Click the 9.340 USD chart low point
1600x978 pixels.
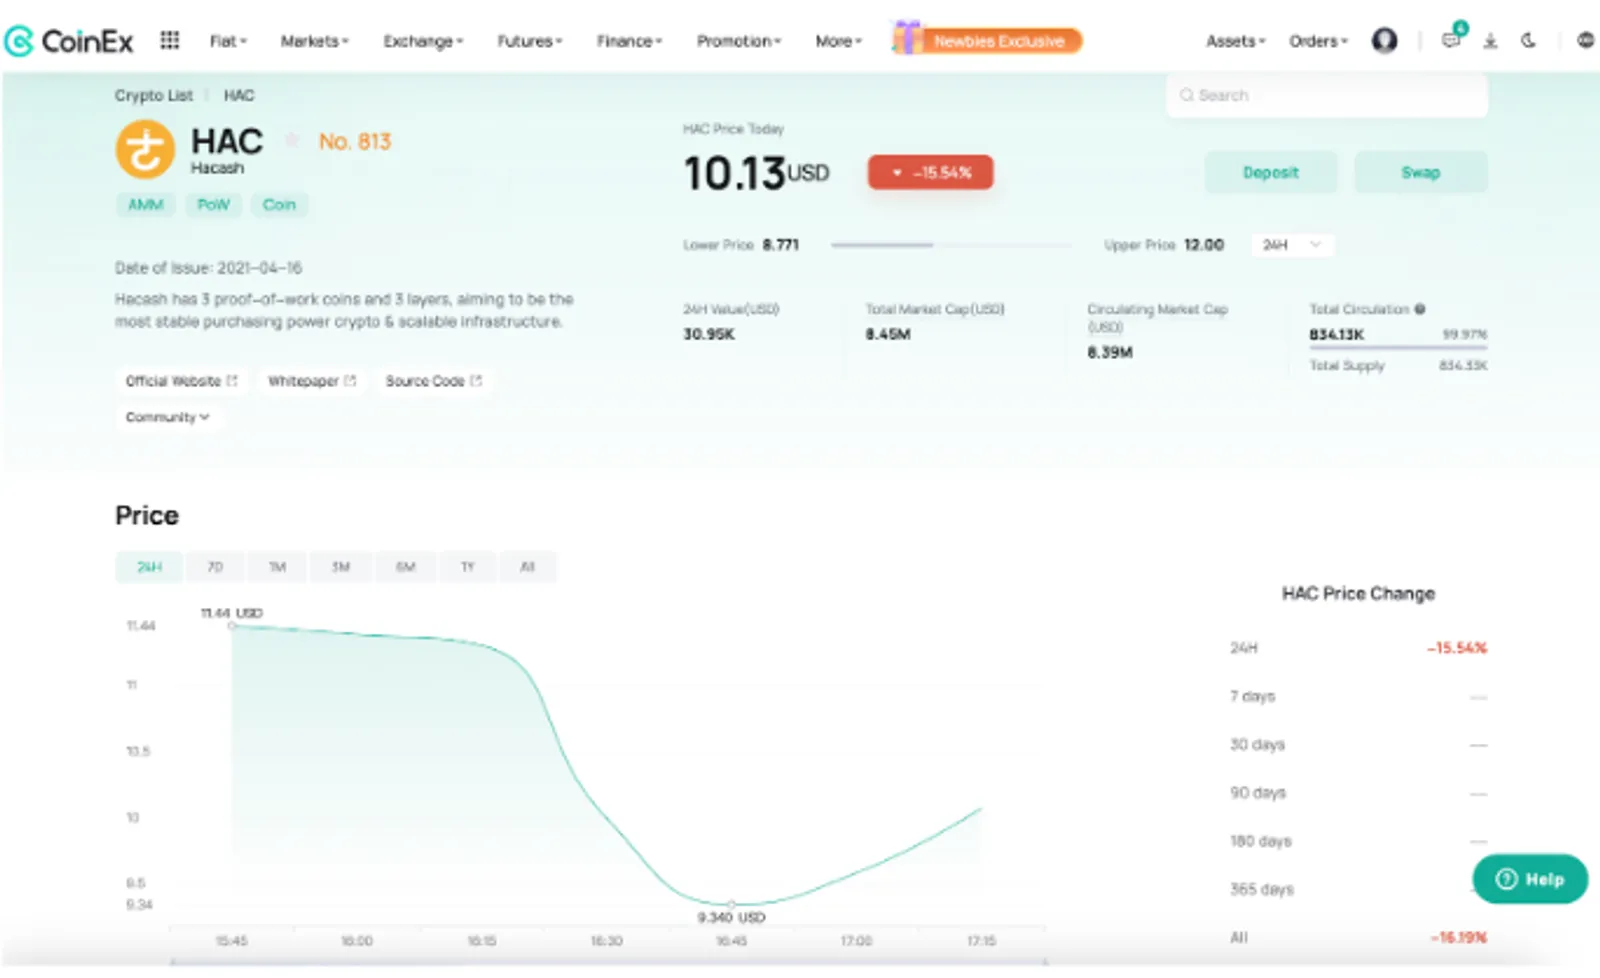tap(731, 904)
